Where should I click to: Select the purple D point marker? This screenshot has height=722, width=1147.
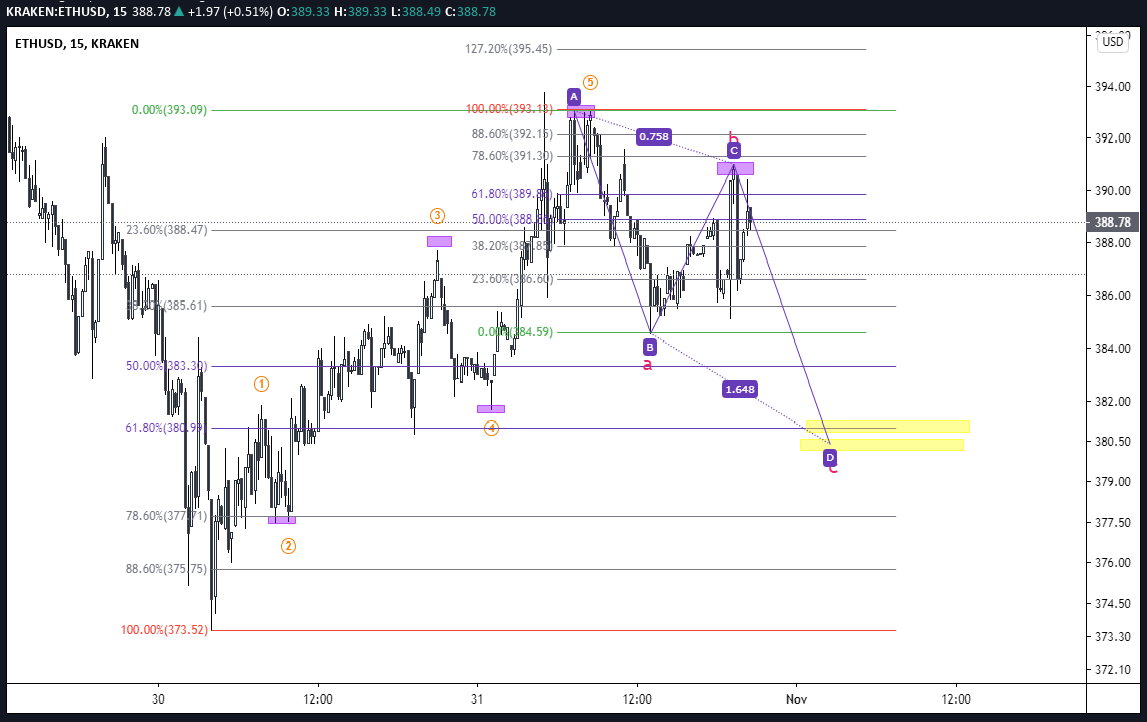pyautogui.click(x=830, y=458)
